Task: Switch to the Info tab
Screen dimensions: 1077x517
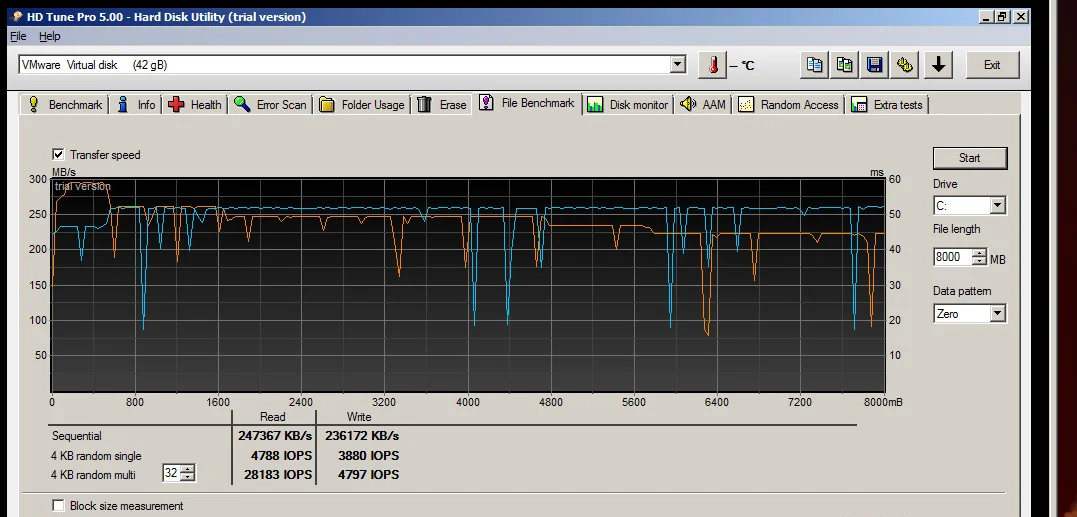Action: pyautogui.click(x=136, y=104)
